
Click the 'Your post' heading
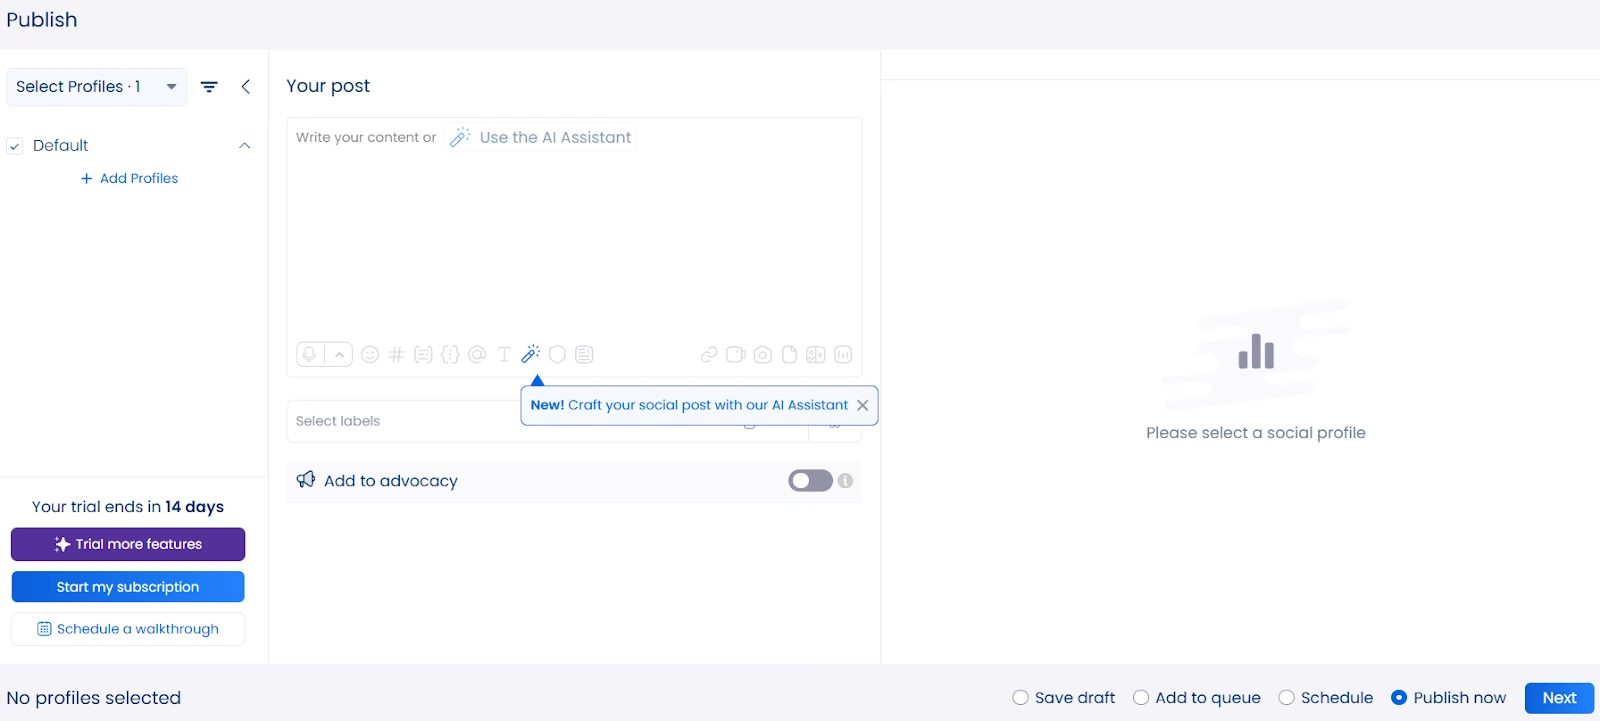[x=328, y=86]
